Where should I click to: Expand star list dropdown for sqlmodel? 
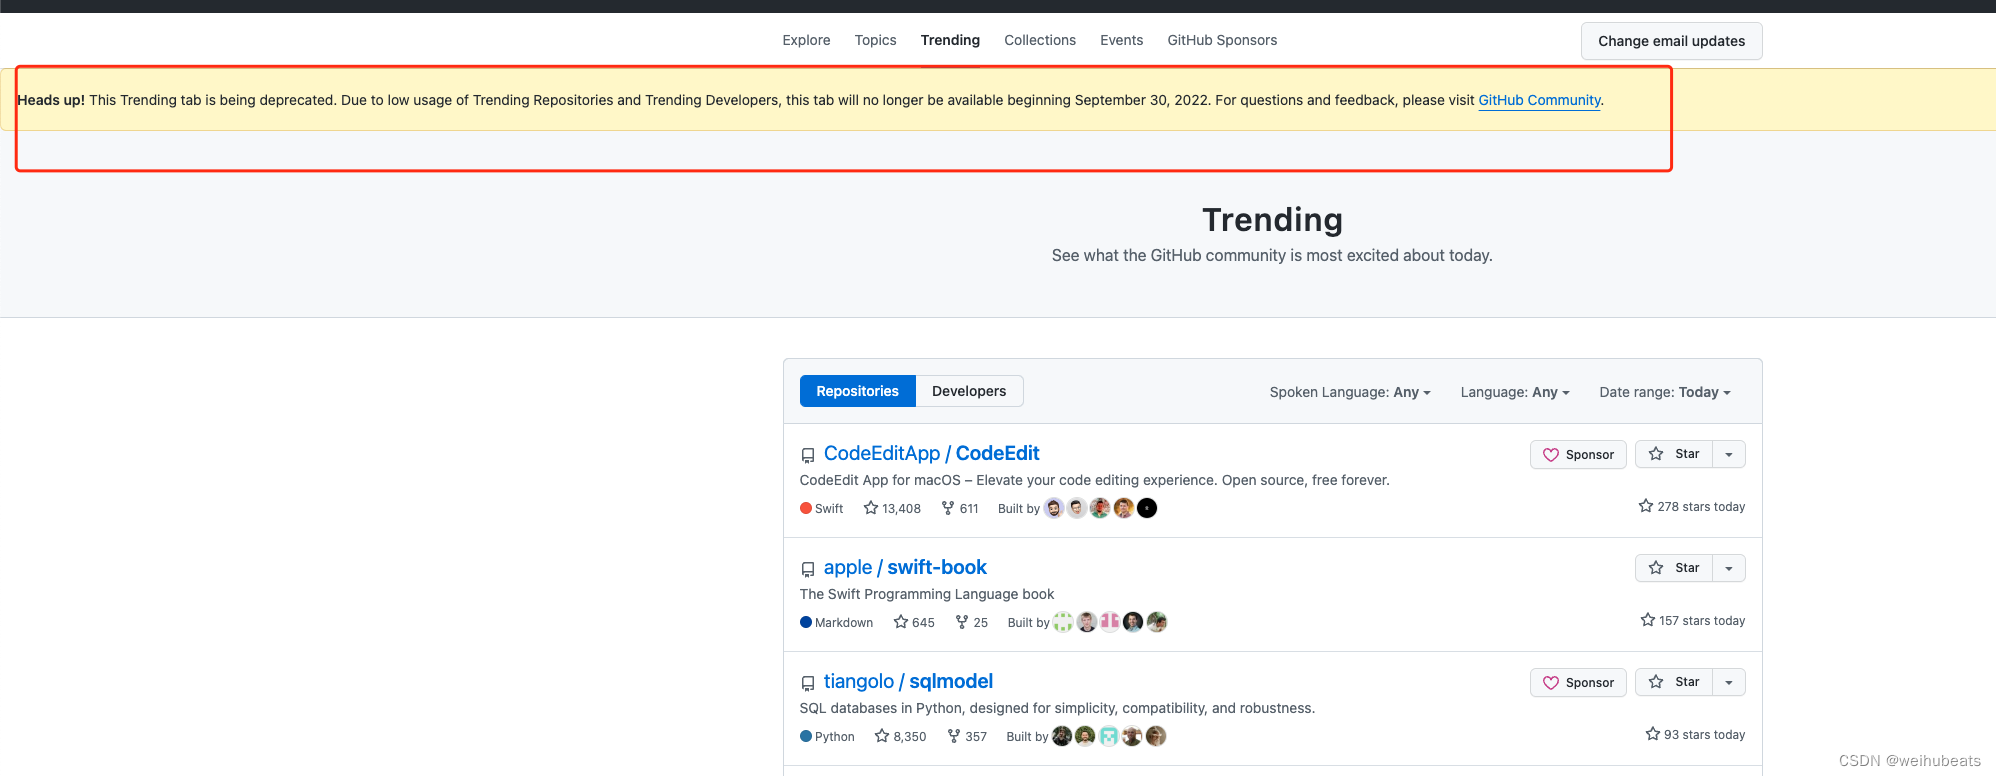pos(1729,682)
